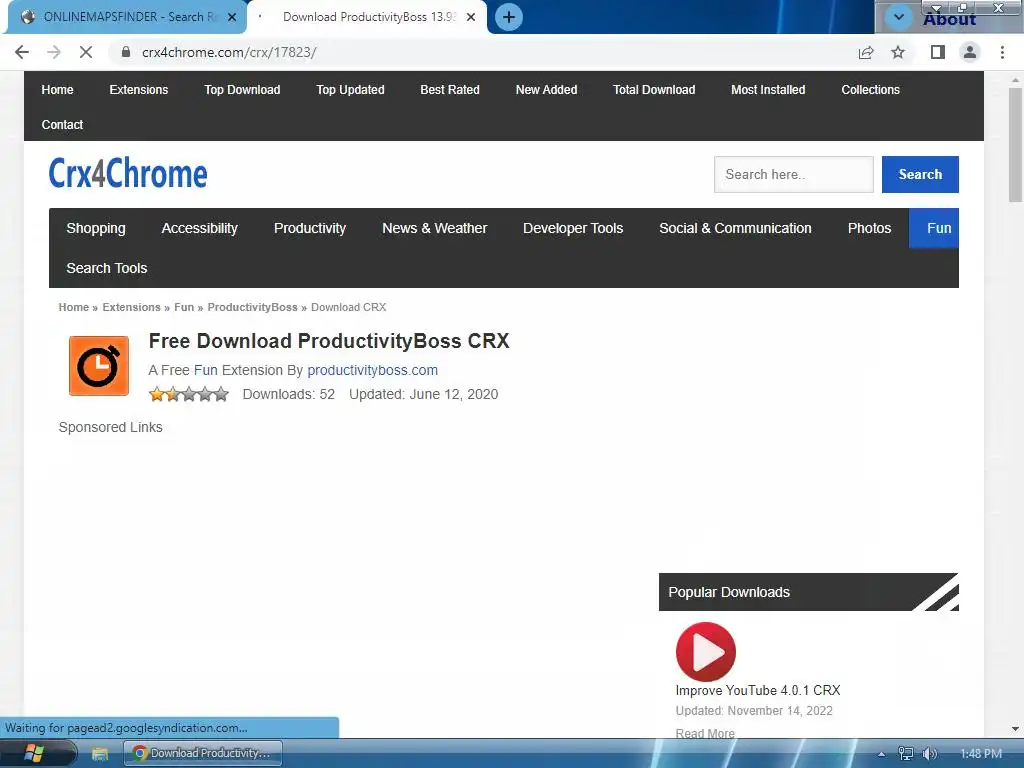Click the address bar URL
The image size is (1024, 768).
[229, 52]
